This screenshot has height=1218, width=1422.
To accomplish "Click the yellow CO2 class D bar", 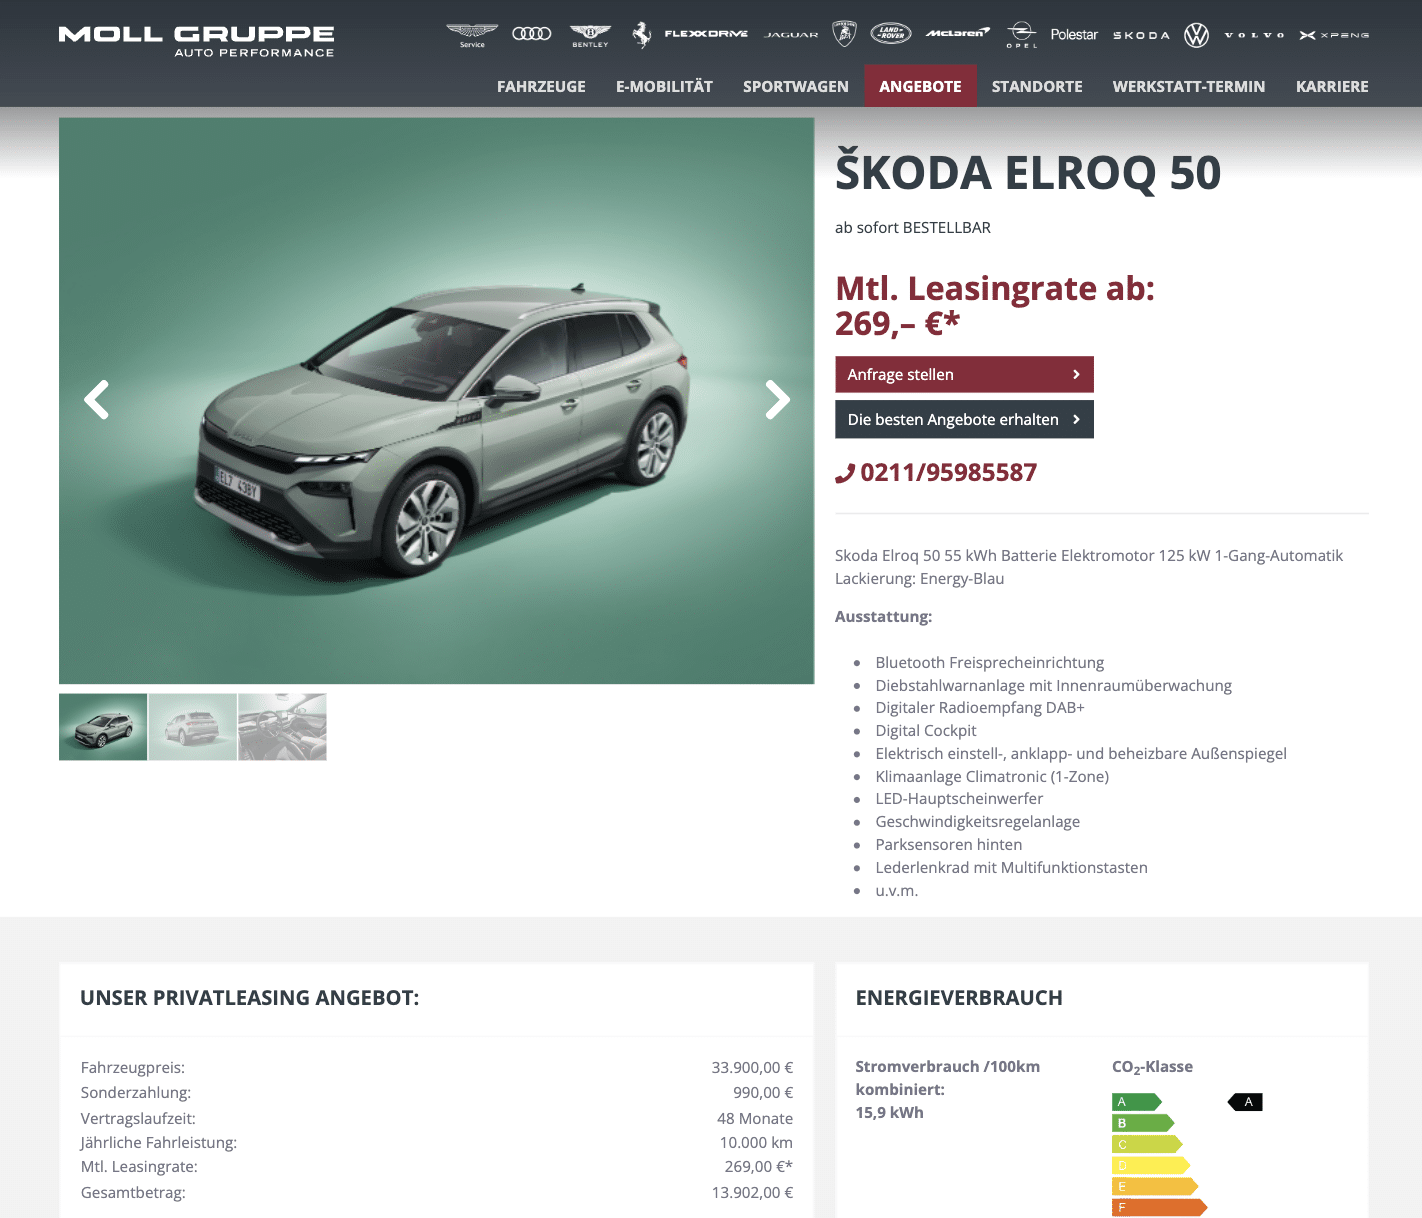I will click(1151, 1165).
